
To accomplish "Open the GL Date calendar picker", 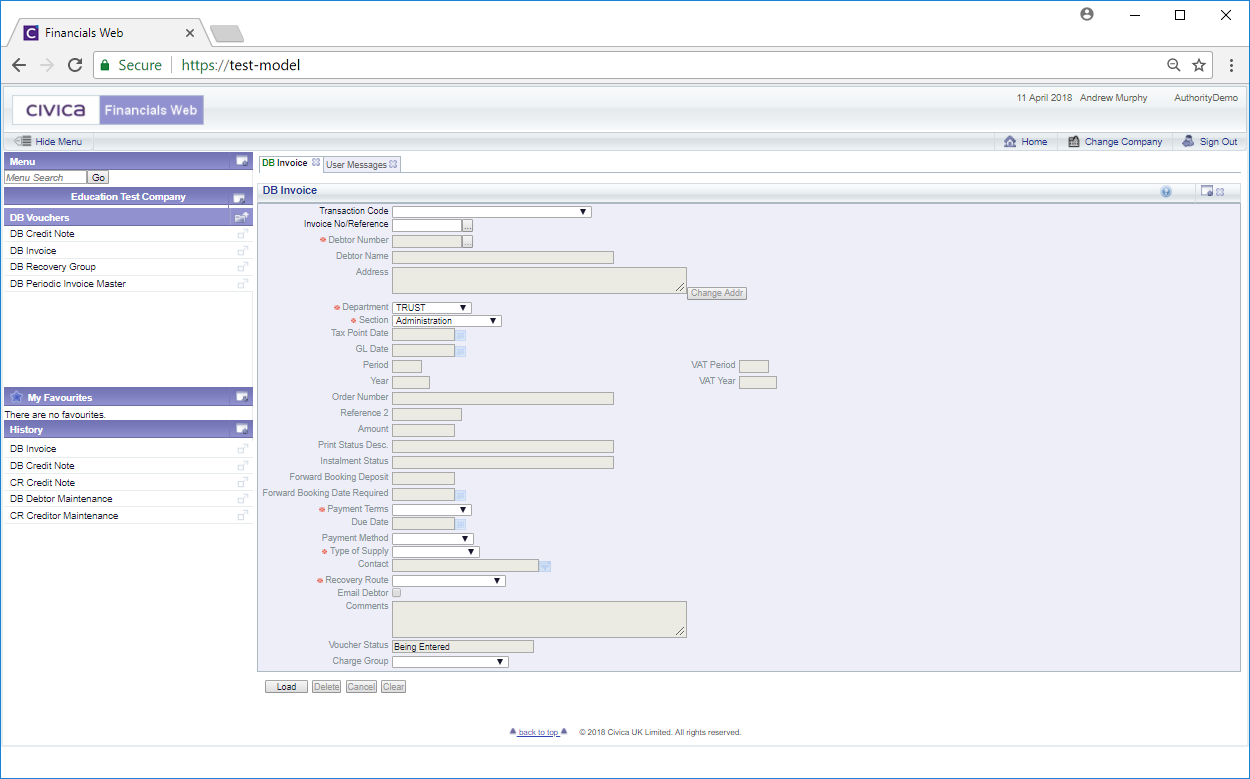I will [461, 351].
